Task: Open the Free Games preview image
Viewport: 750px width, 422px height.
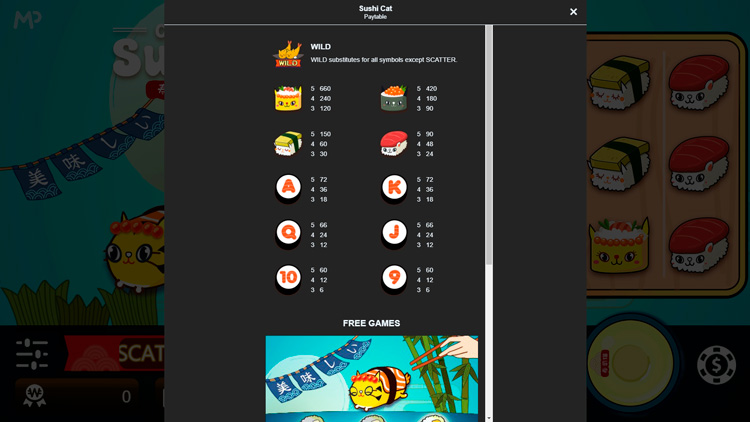Action: click(x=372, y=378)
